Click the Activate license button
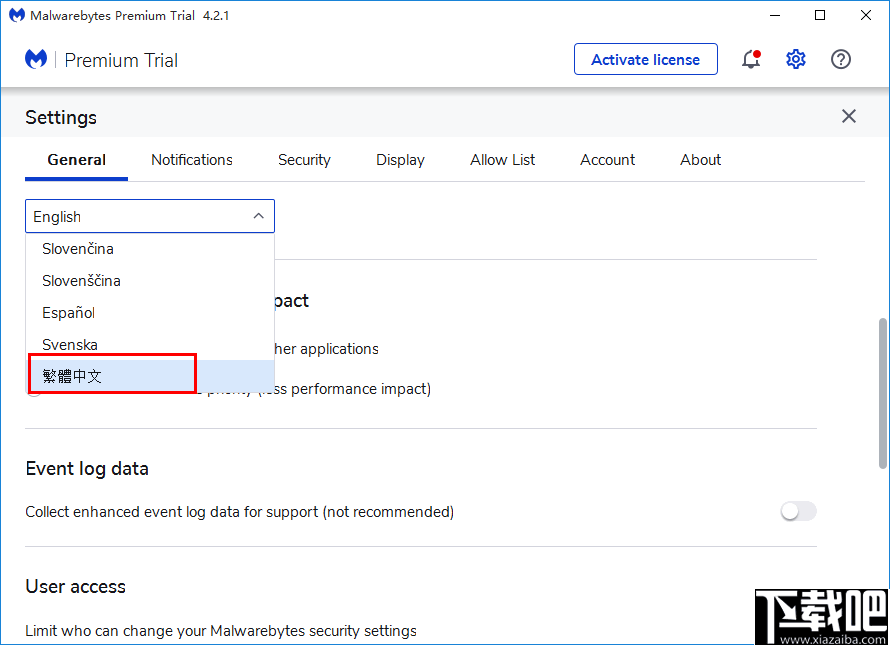 pos(645,59)
